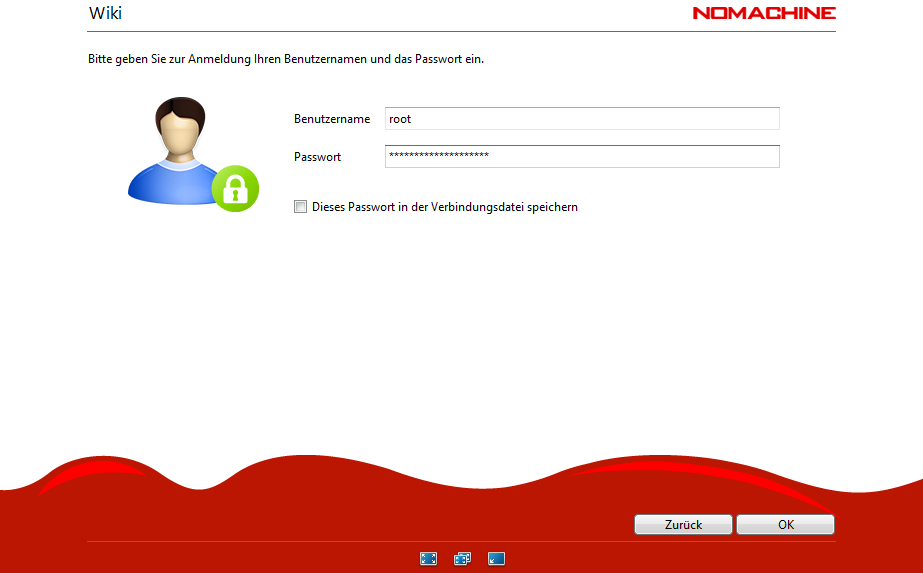
Task: Click the fullscreen icon in bottom bar
Action: [x=428, y=559]
